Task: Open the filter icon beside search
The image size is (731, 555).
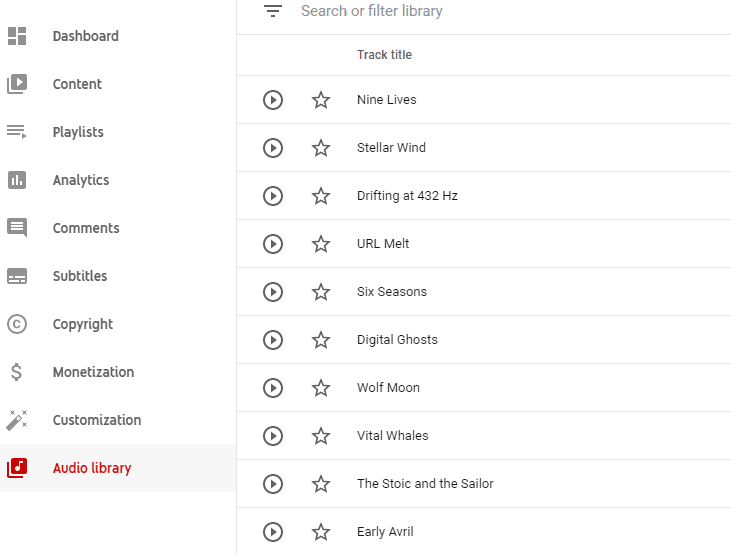Action: 273,11
